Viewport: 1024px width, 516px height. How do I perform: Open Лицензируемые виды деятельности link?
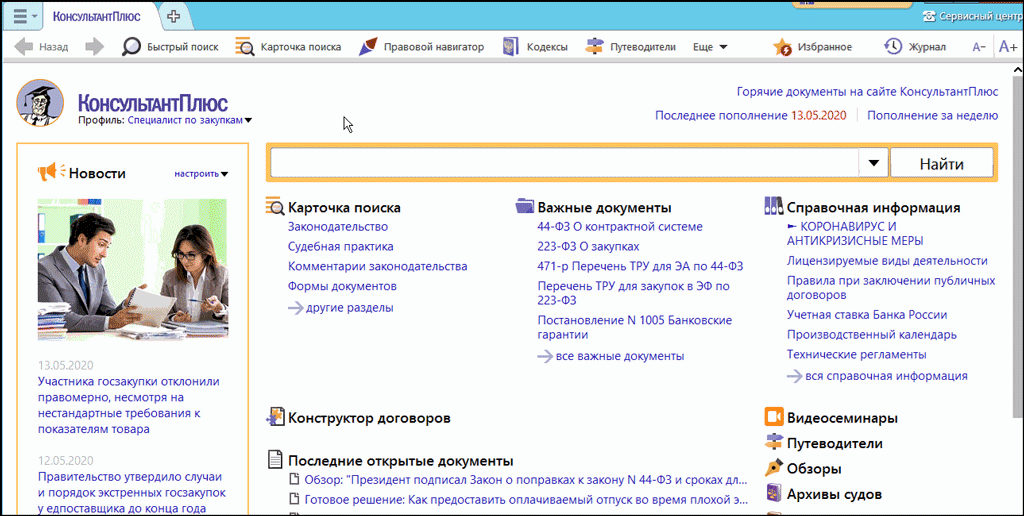tap(887, 261)
